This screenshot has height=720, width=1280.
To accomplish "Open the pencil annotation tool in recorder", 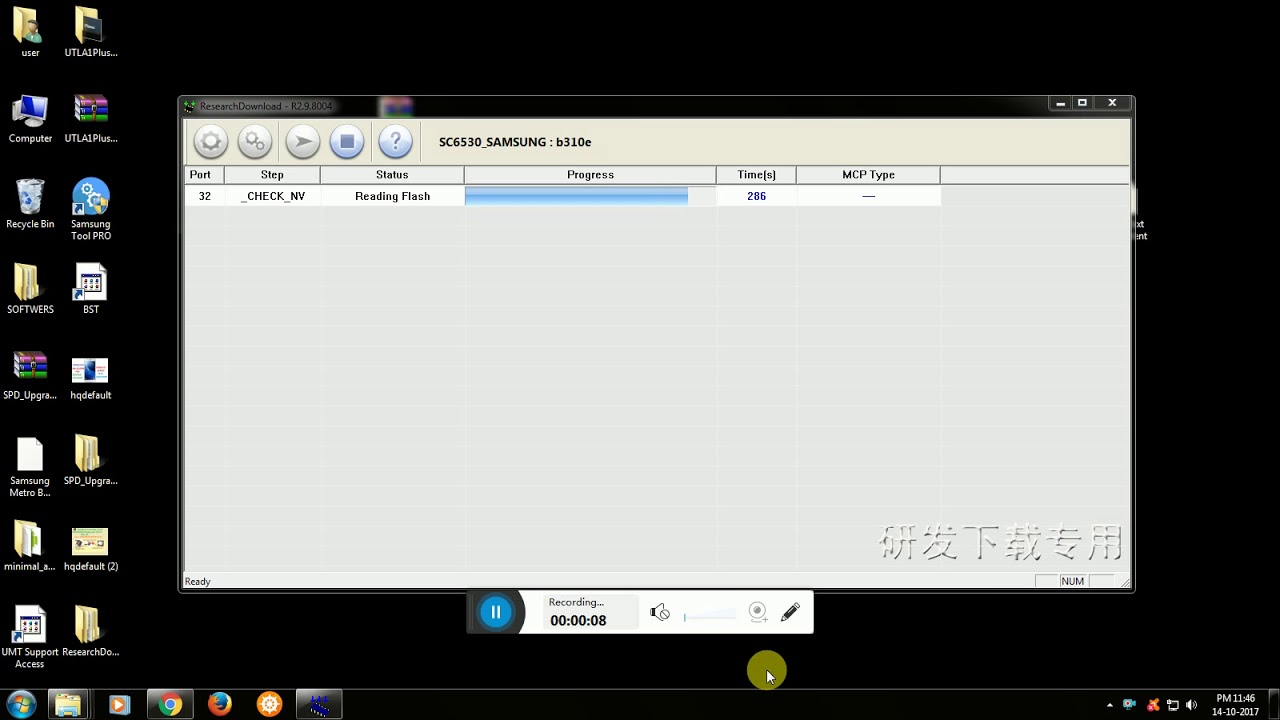I will [790, 612].
